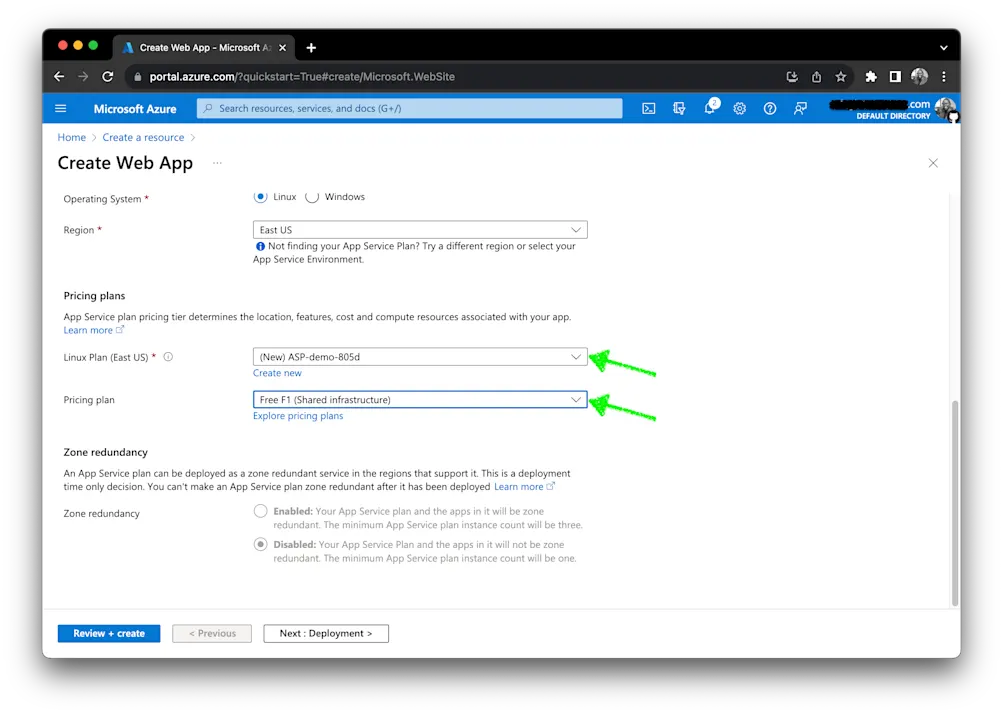Click the Review + create button
Screen dimensions: 1003x714
click(x=108, y=633)
